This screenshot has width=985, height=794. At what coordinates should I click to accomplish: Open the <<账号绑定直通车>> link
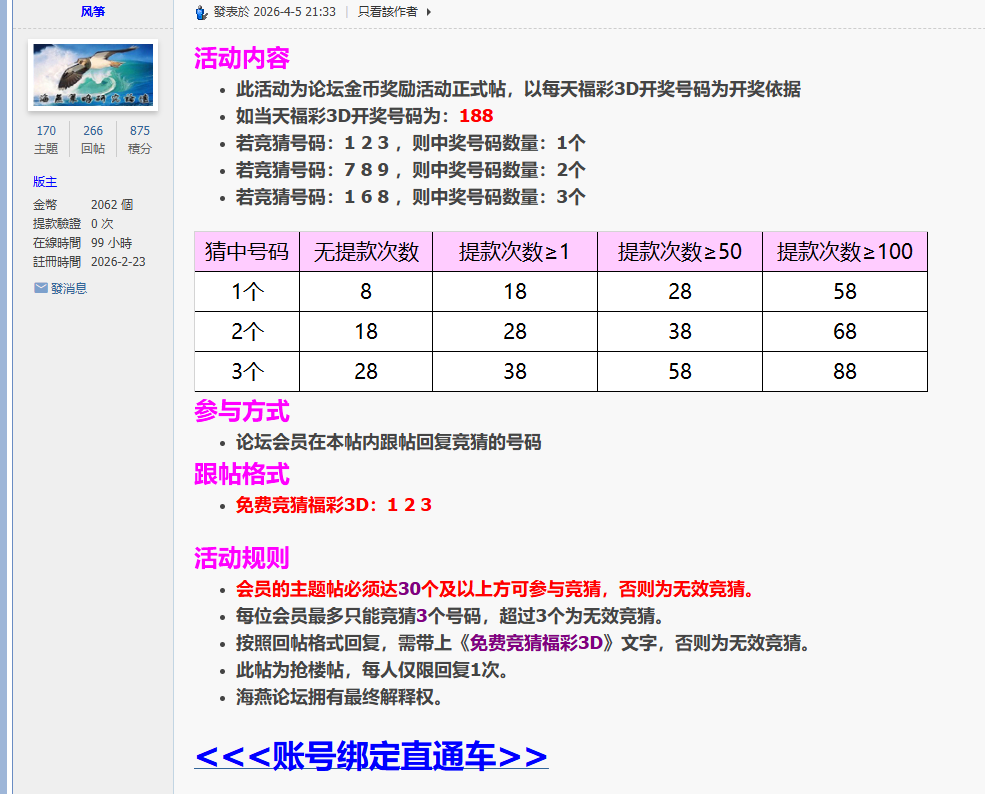click(371, 758)
